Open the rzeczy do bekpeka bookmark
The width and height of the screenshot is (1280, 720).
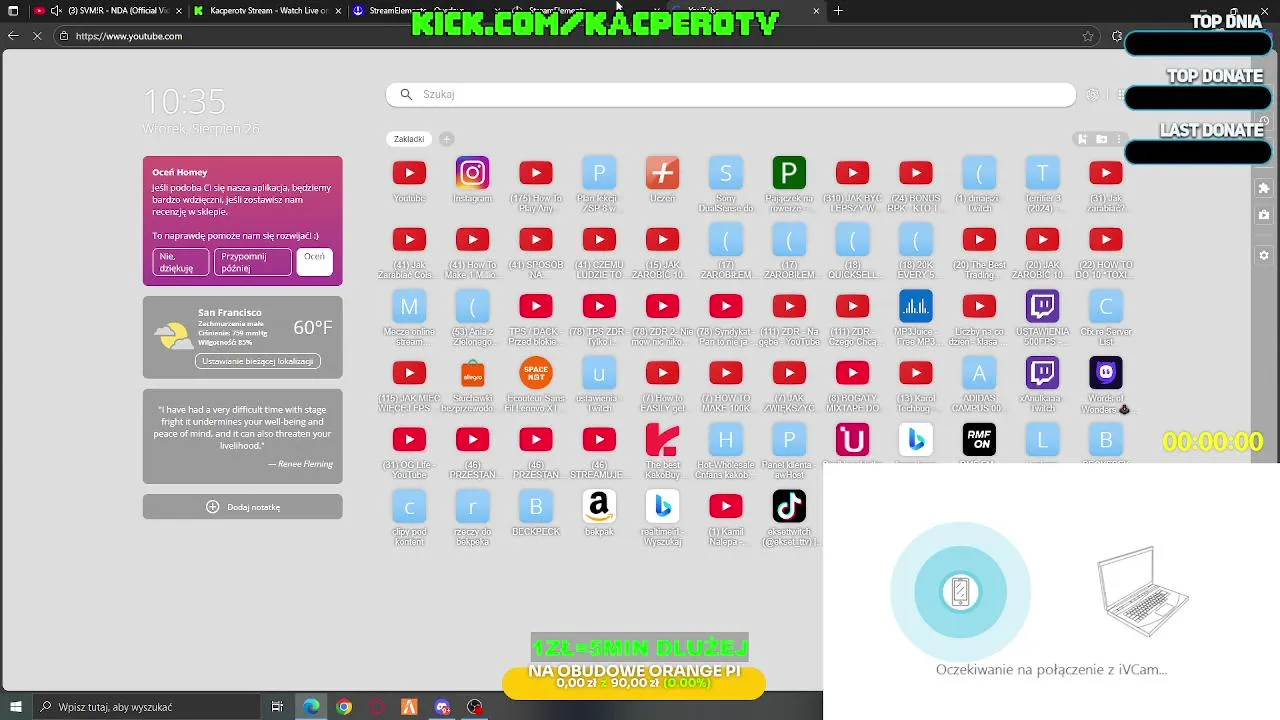click(472, 506)
